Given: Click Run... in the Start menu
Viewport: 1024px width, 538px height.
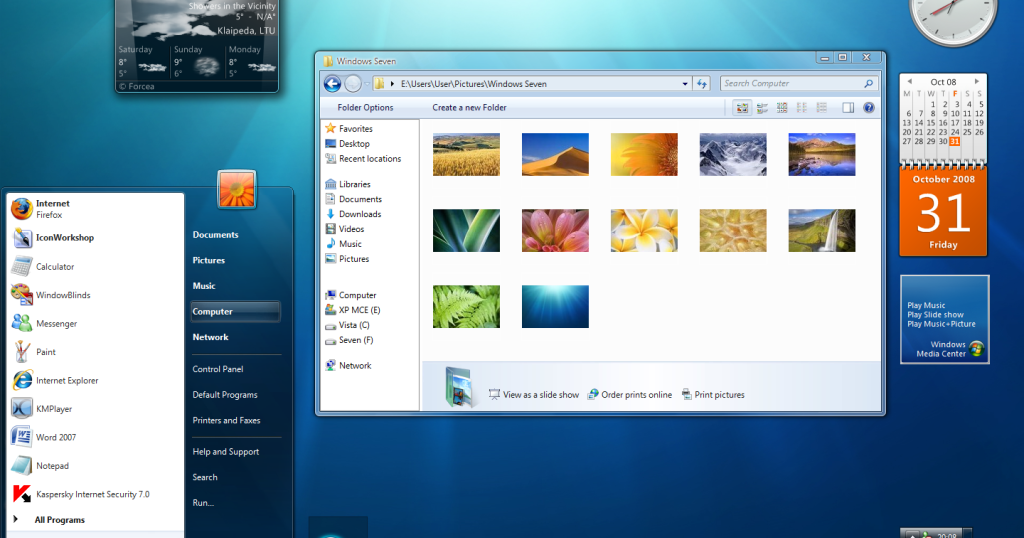Looking at the screenshot, I should [203, 503].
